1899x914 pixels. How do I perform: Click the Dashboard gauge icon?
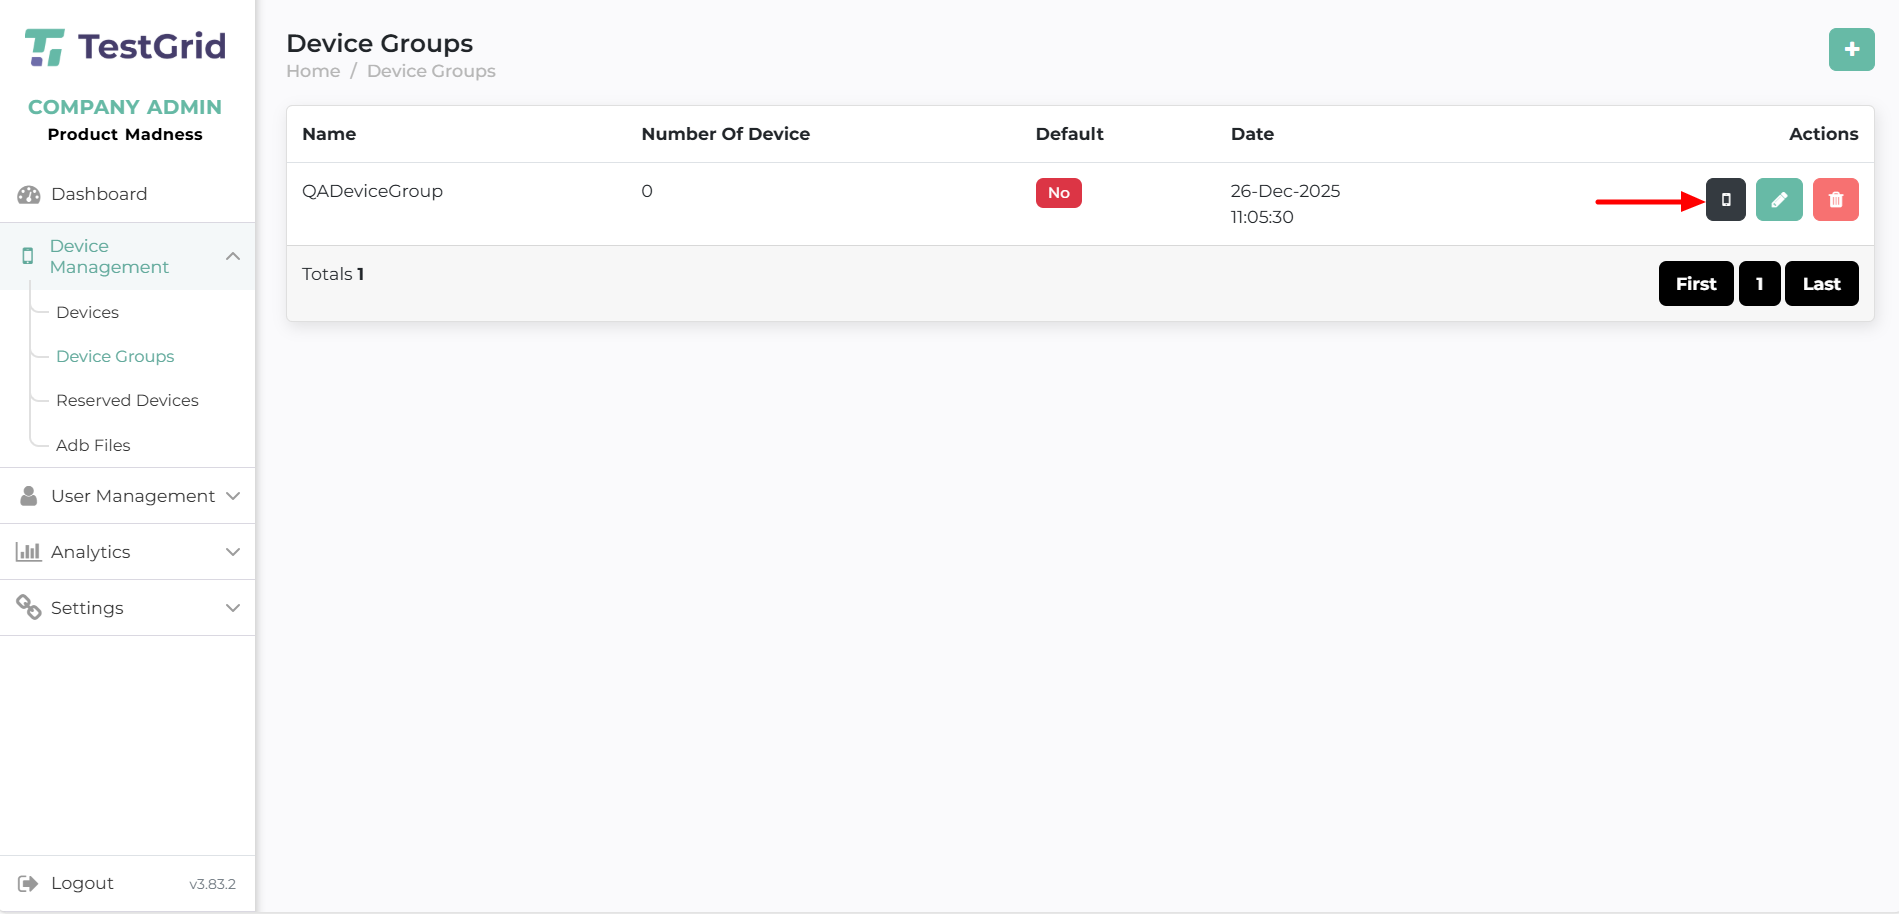coord(29,194)
